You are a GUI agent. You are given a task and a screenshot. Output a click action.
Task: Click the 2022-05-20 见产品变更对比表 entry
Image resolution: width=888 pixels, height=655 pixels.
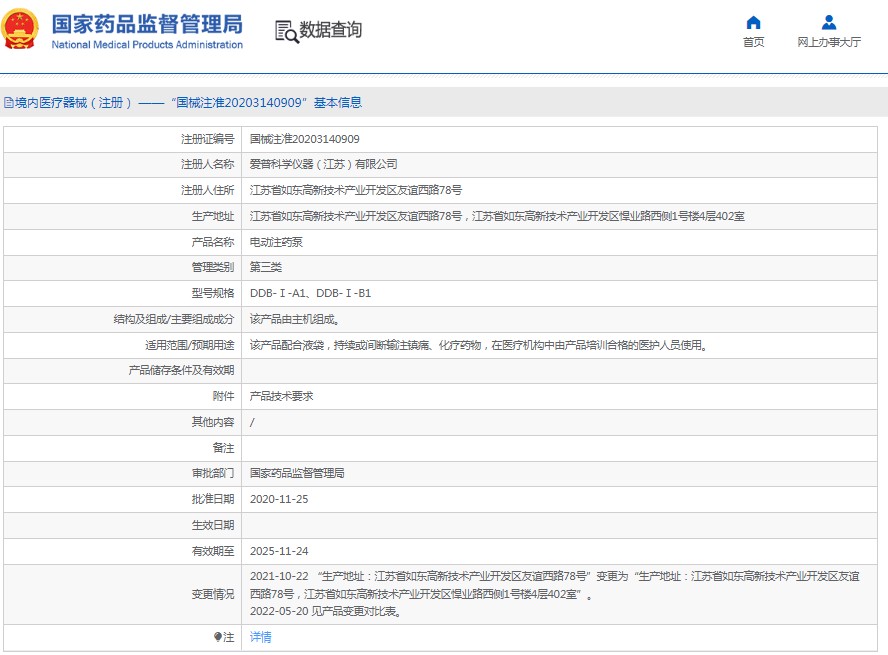325,612
